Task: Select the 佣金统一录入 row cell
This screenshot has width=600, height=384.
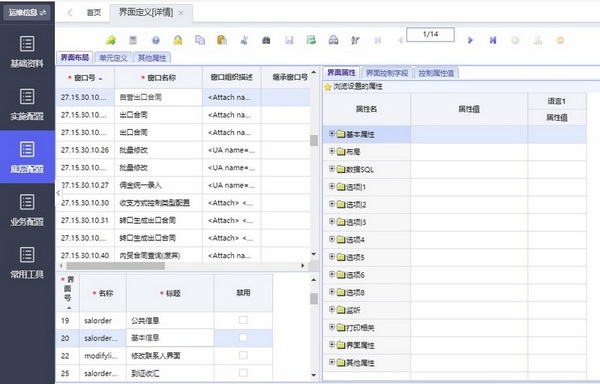Action: pyautogui.click(x=158, y=185)
